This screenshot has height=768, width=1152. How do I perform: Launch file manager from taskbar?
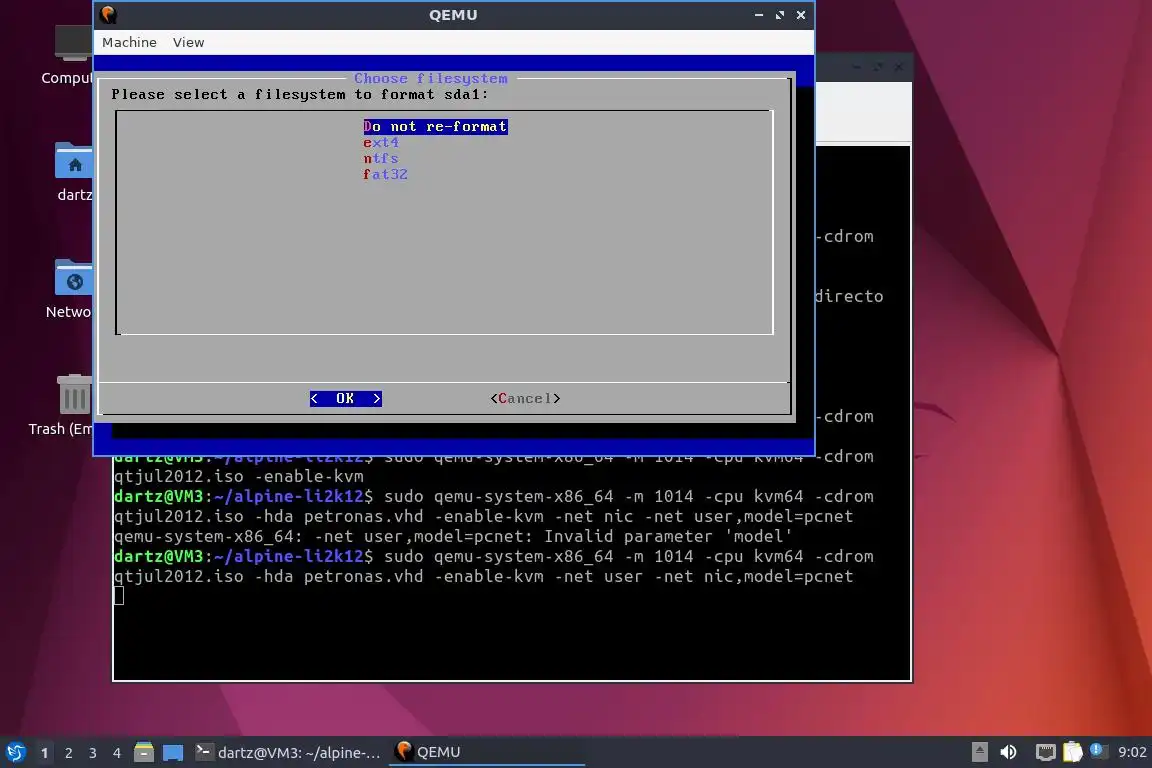[144, 752]
